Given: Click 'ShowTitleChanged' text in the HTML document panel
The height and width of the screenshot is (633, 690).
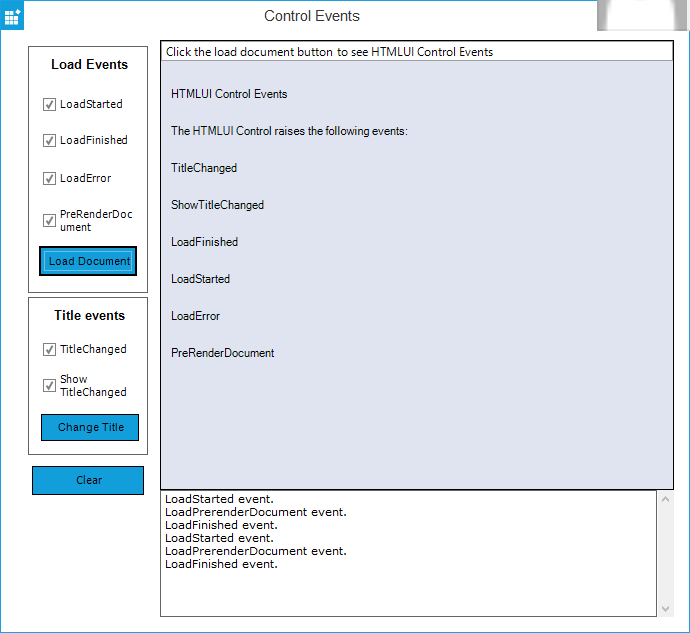Looking at the screenshot, I should (217, 205).
